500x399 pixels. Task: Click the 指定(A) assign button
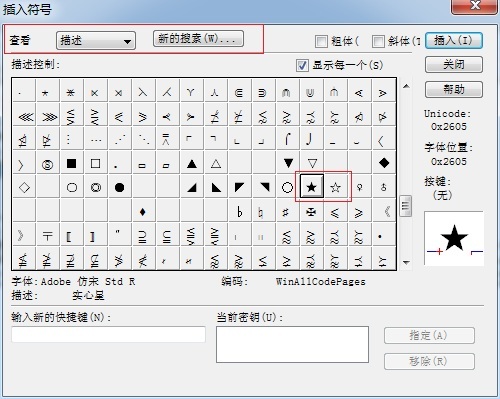pos(429,335)
